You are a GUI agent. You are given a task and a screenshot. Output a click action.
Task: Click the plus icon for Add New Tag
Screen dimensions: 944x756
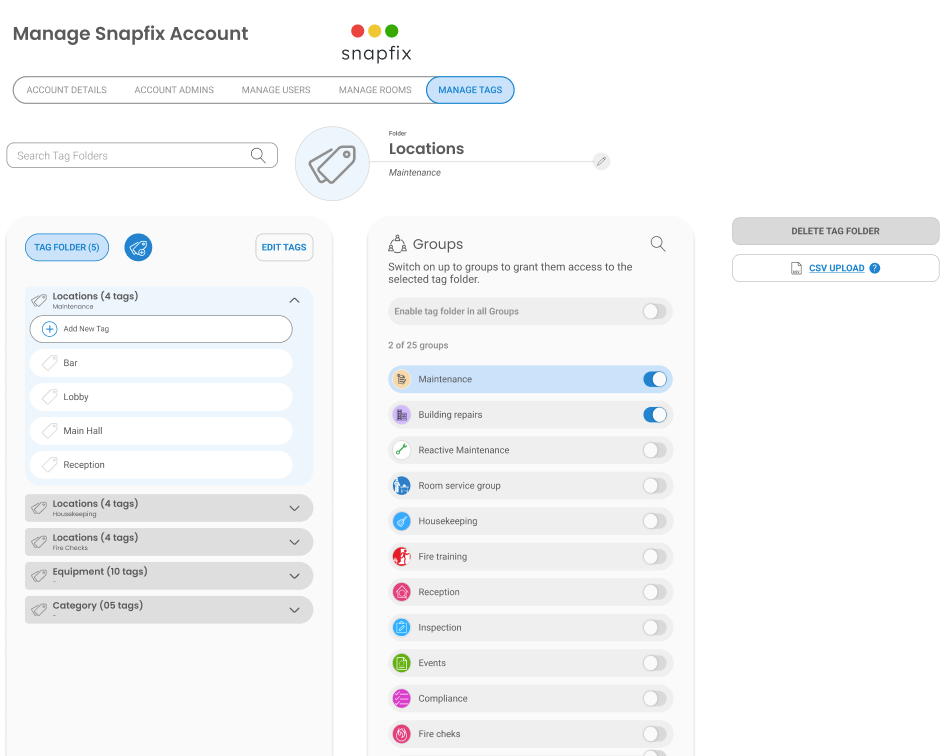49,329
